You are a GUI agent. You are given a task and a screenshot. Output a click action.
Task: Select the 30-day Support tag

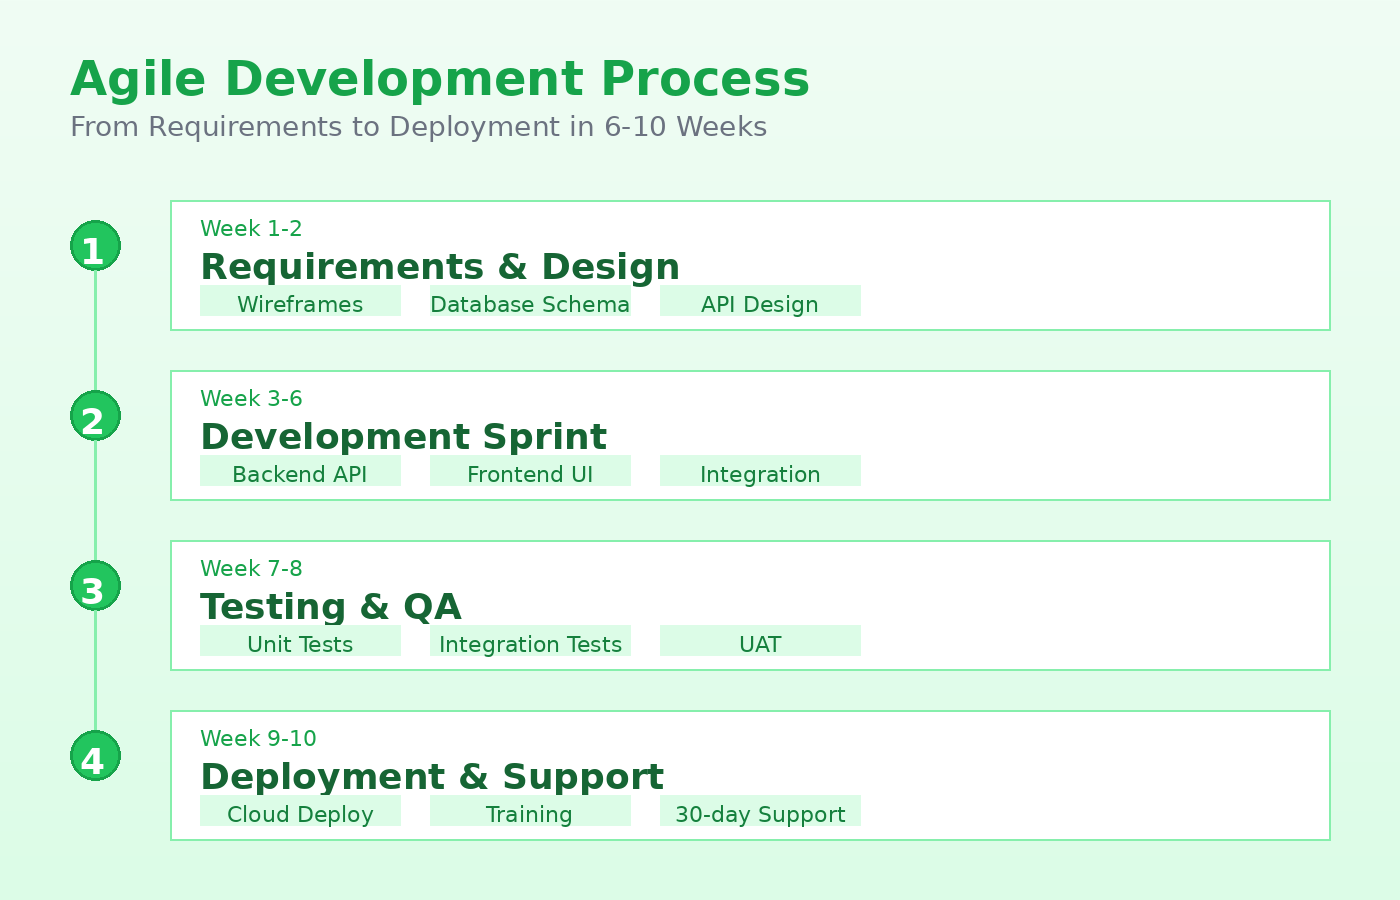(x=760, y=812)
